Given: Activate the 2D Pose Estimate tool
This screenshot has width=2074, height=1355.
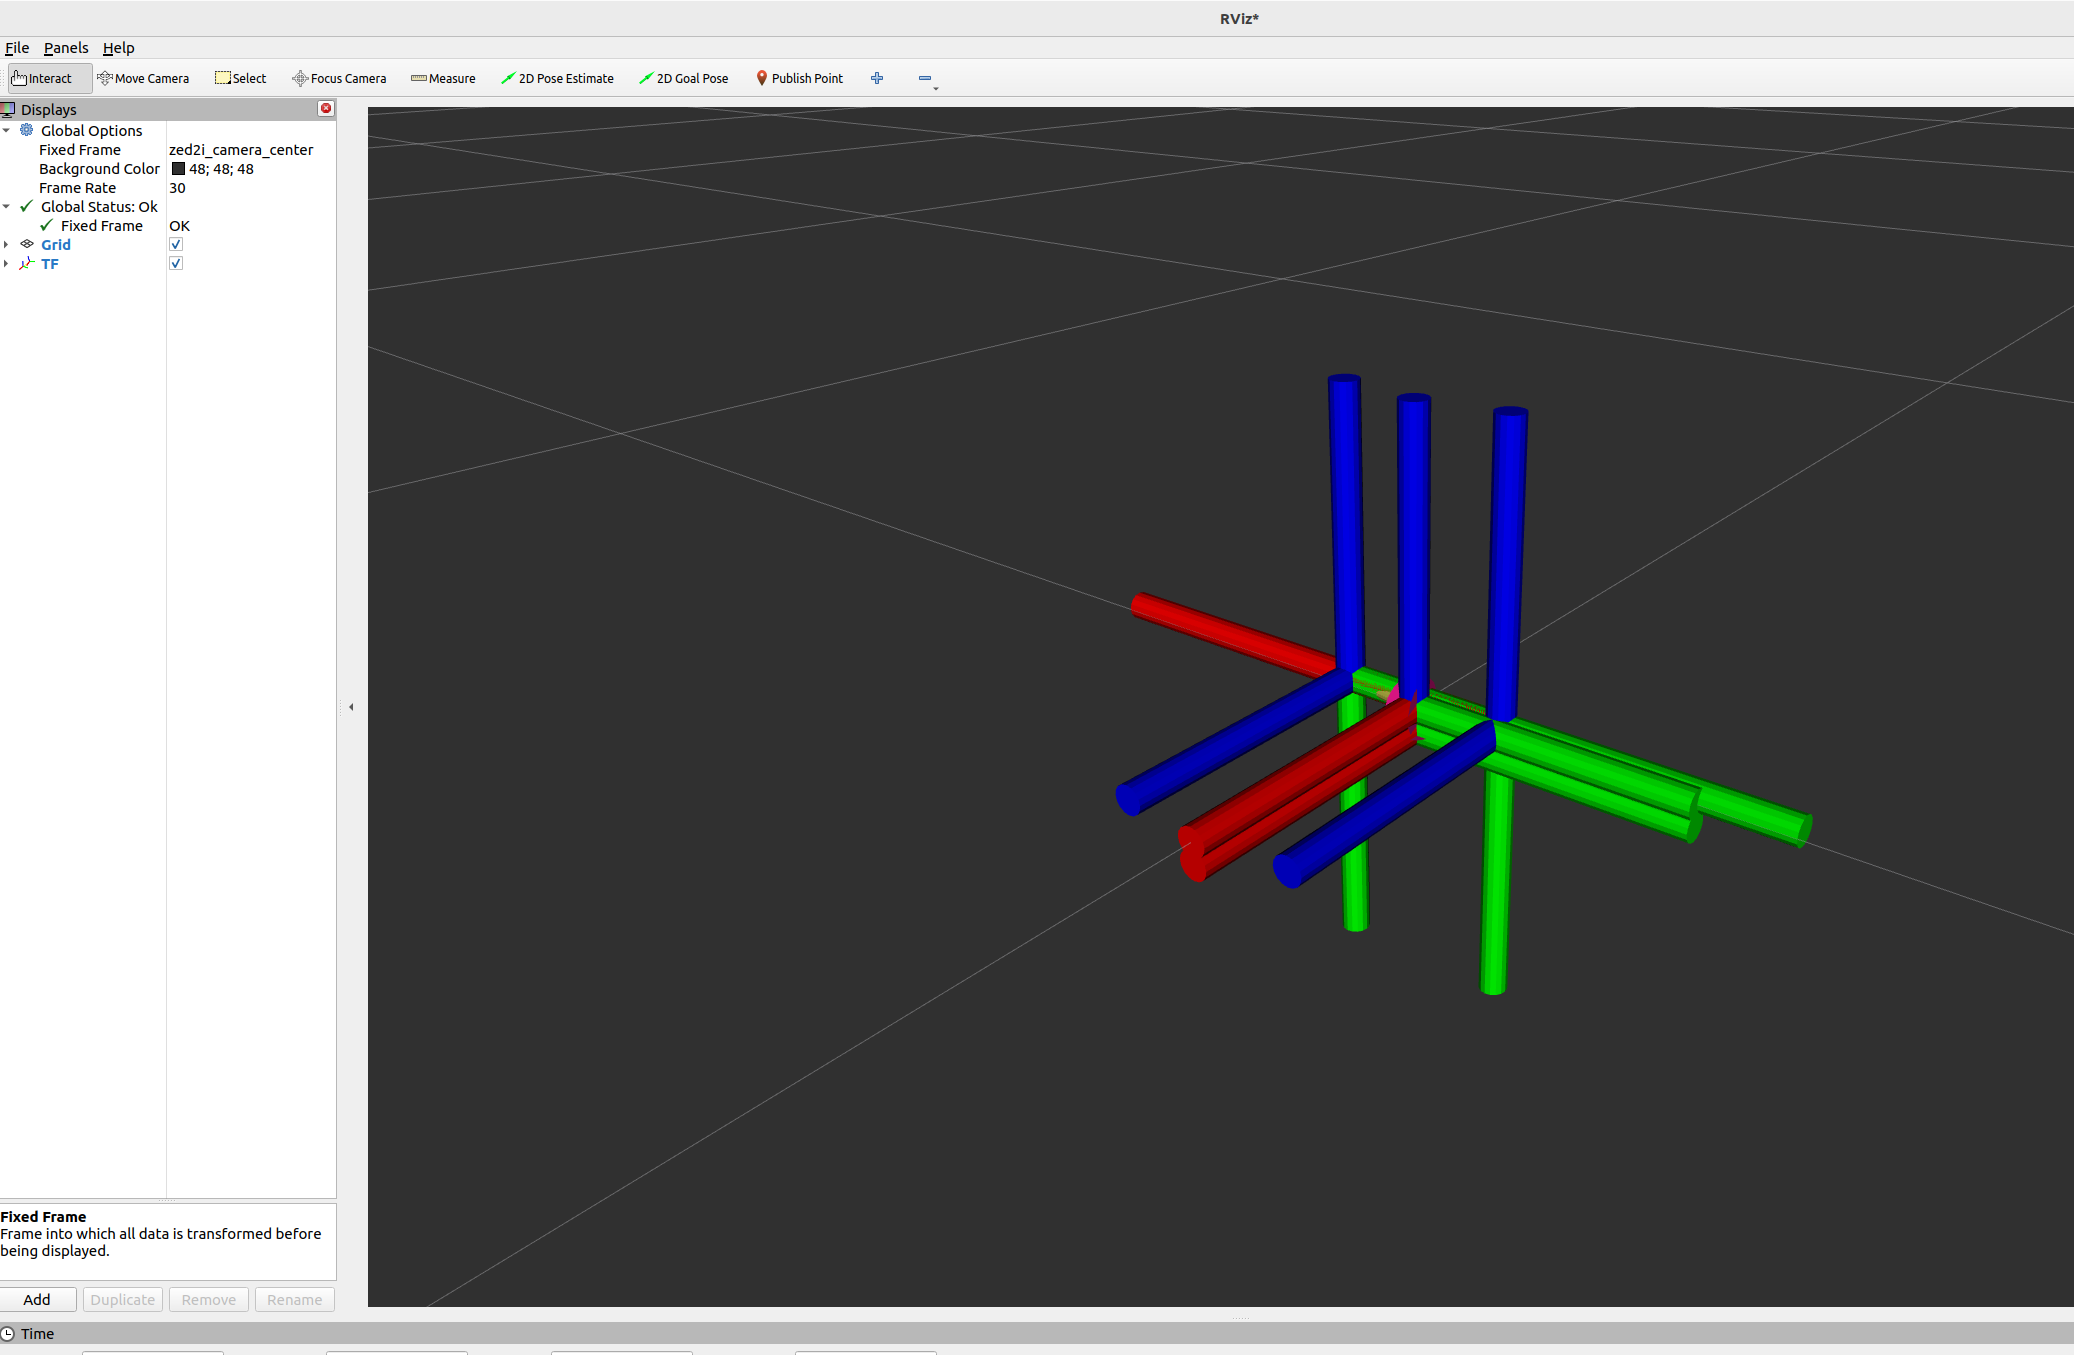Looking at the screenshot, I should point(557,78).
